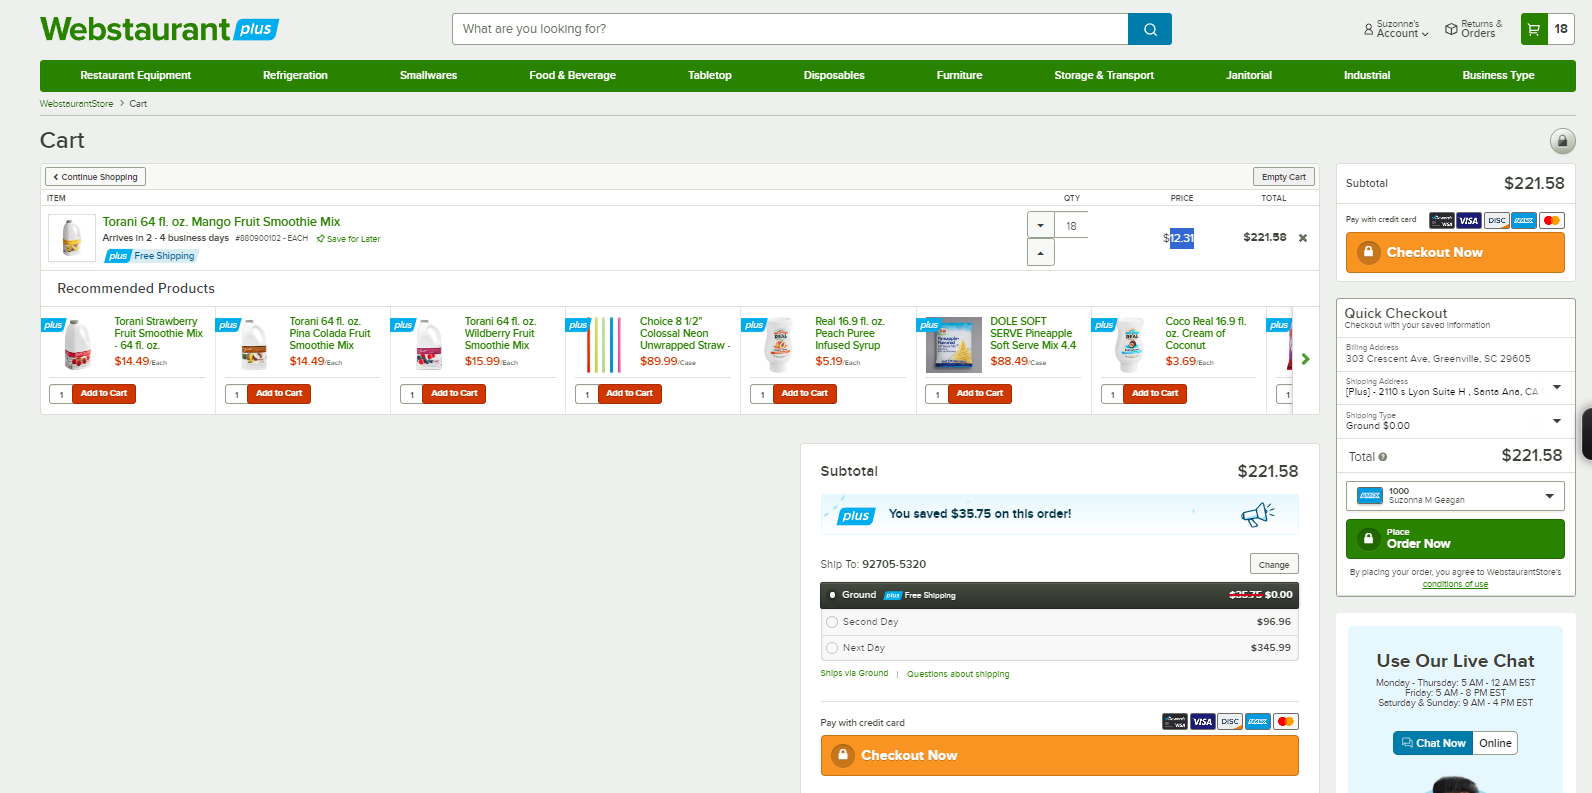Open the Food & Beverage menu
The height and width of the screenshot is (793, 1592).
click(x=572, y=76)
